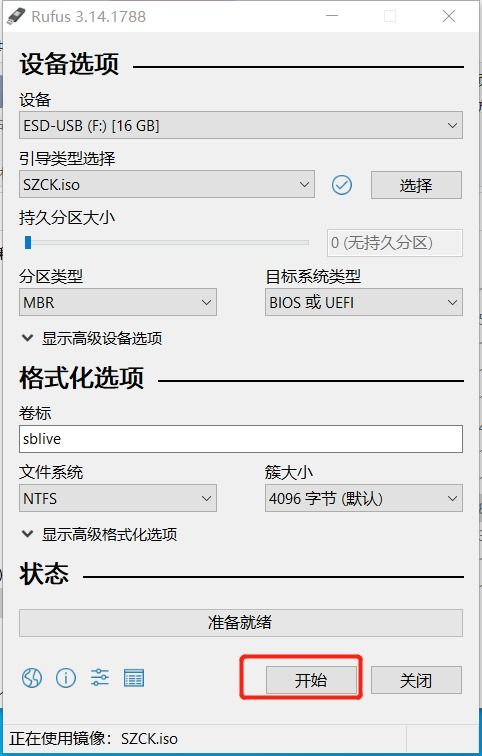Open the ESD-USB device dropdown

click(241, 126)
